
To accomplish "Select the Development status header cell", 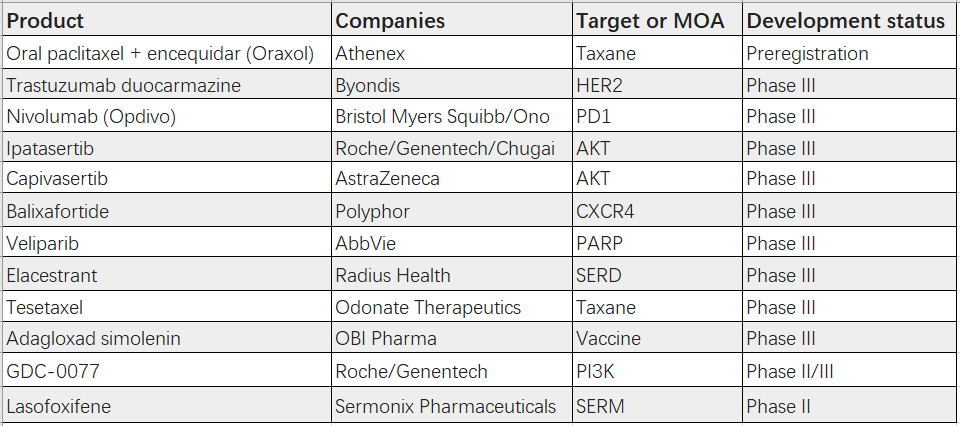I will point(845,21).
